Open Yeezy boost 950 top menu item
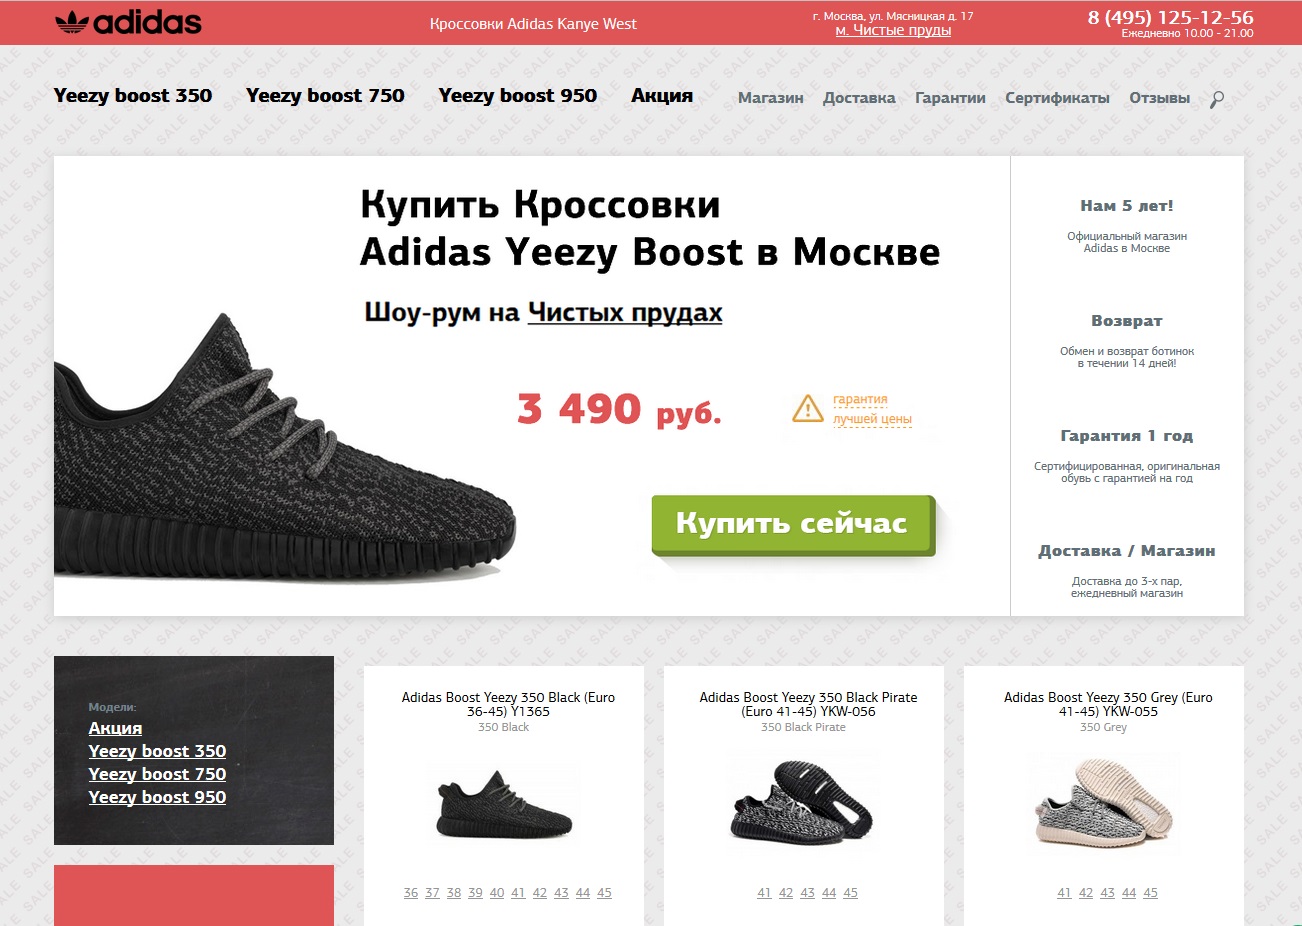 point(518,96)
